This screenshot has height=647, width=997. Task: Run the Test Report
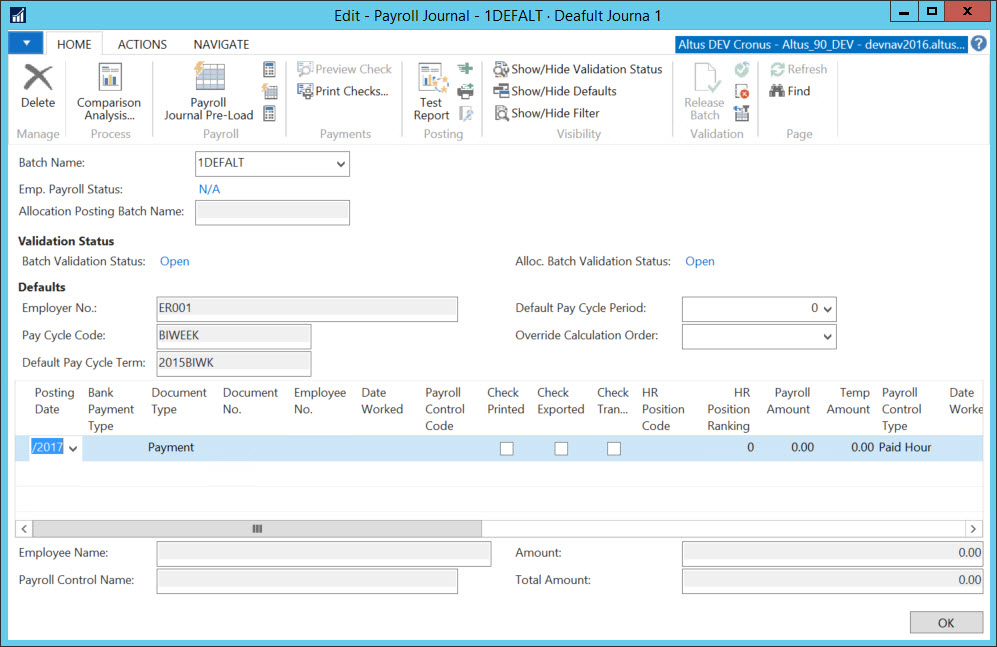pos(431,90)
